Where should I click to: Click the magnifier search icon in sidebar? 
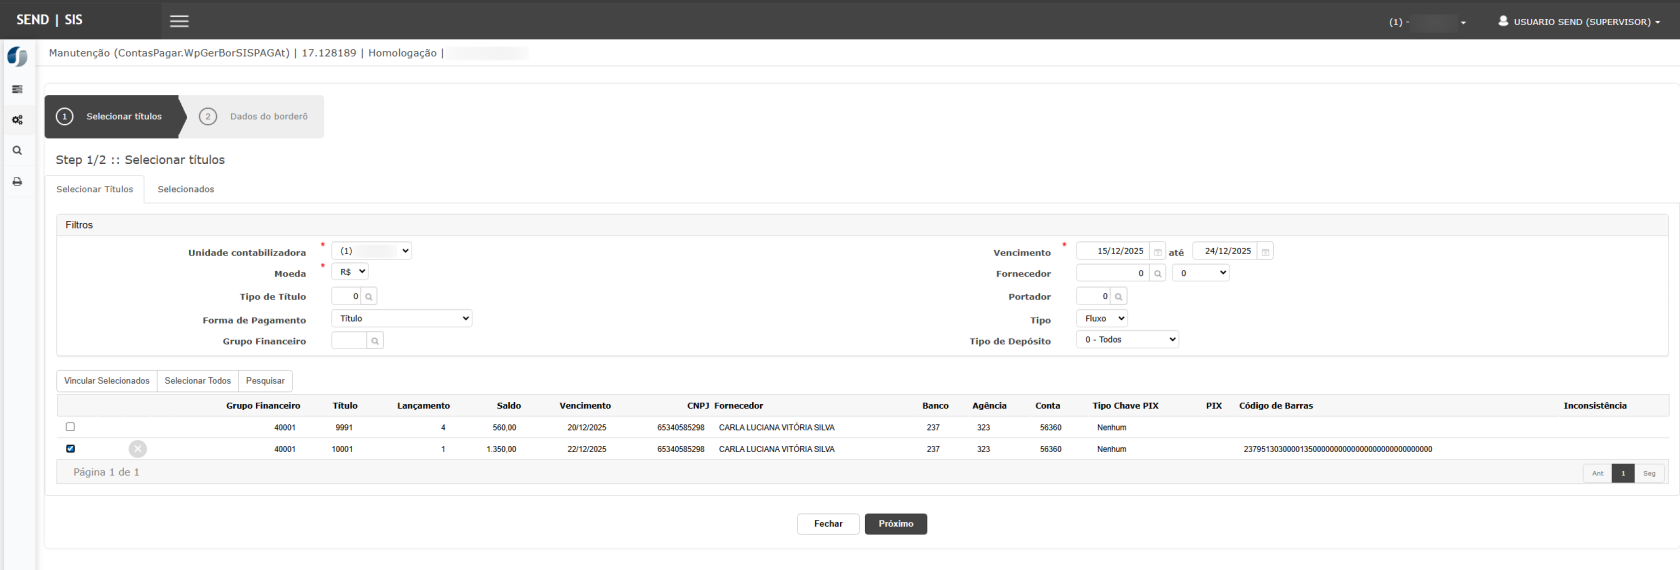coord(17,151)
